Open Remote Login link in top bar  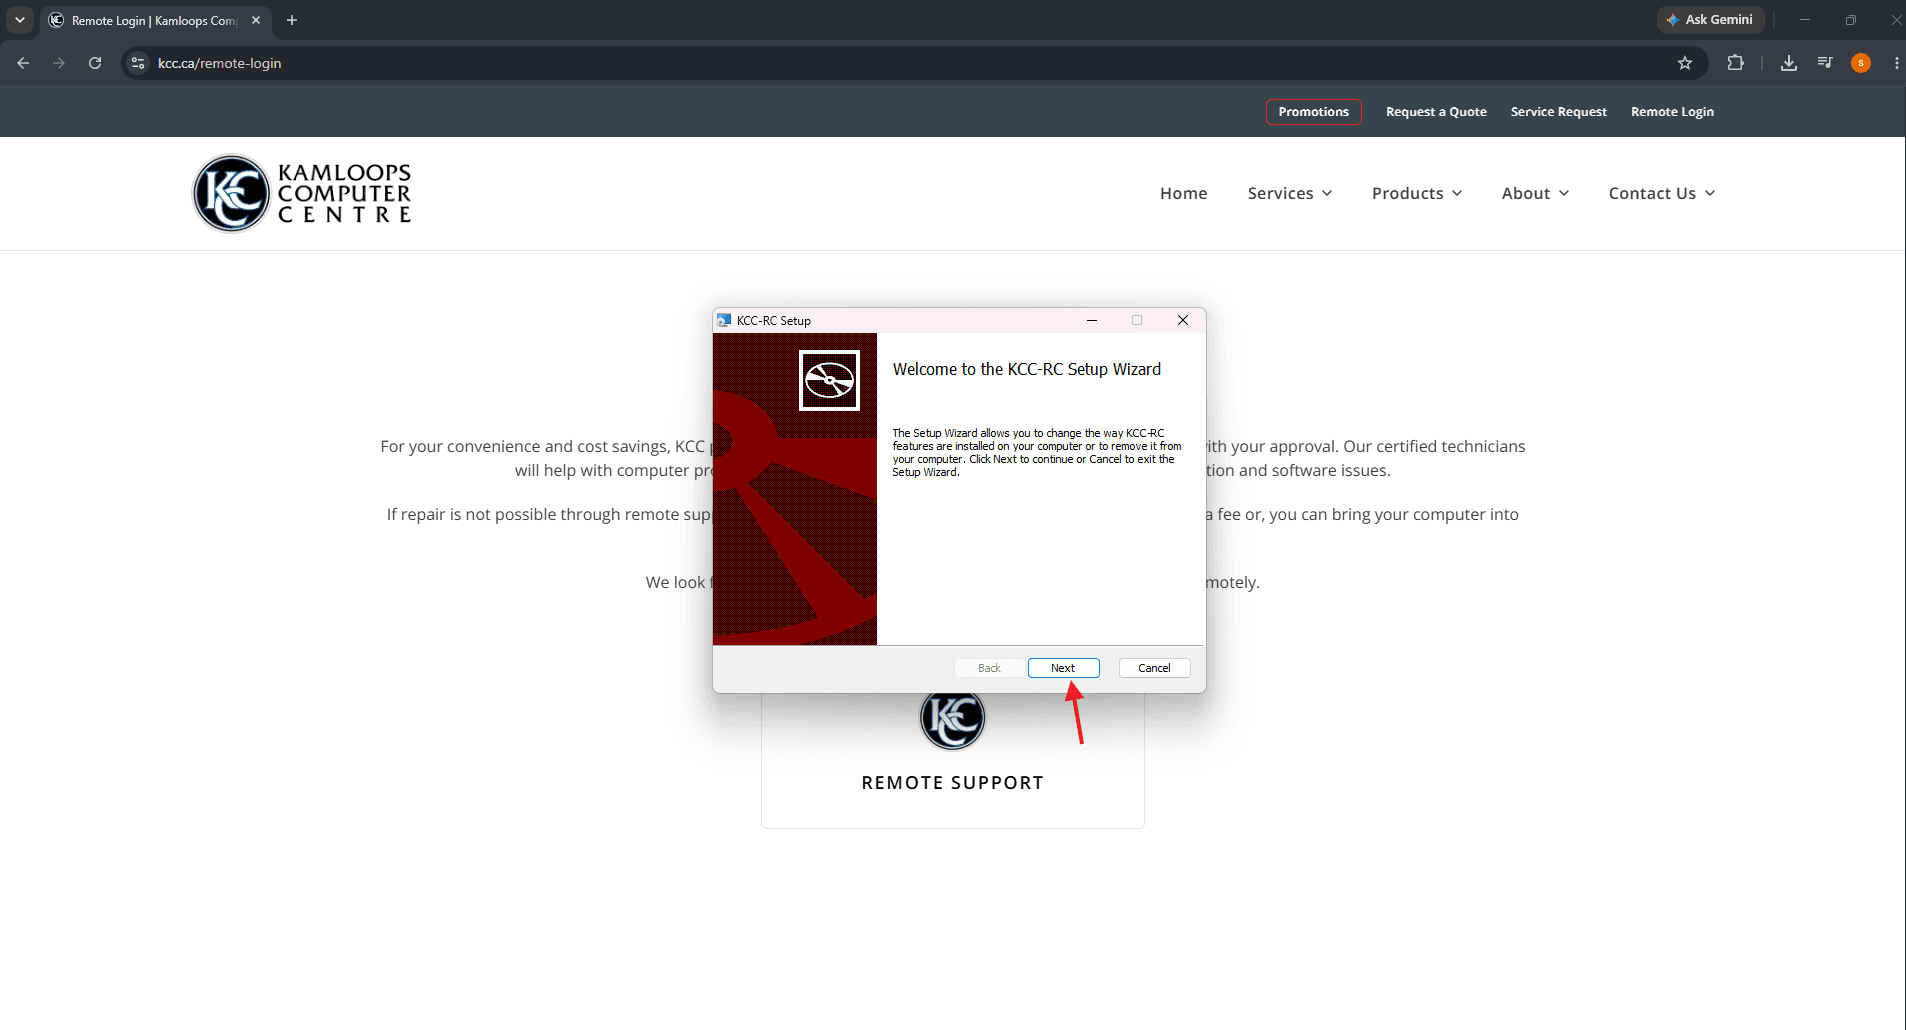click(x=1672, y=112)
